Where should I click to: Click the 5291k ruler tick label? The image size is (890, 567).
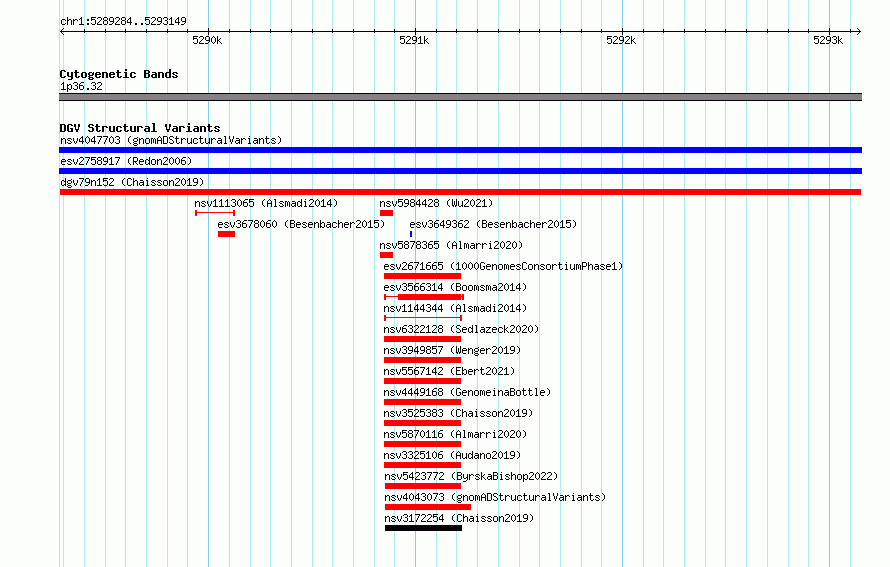coord(414,40)
